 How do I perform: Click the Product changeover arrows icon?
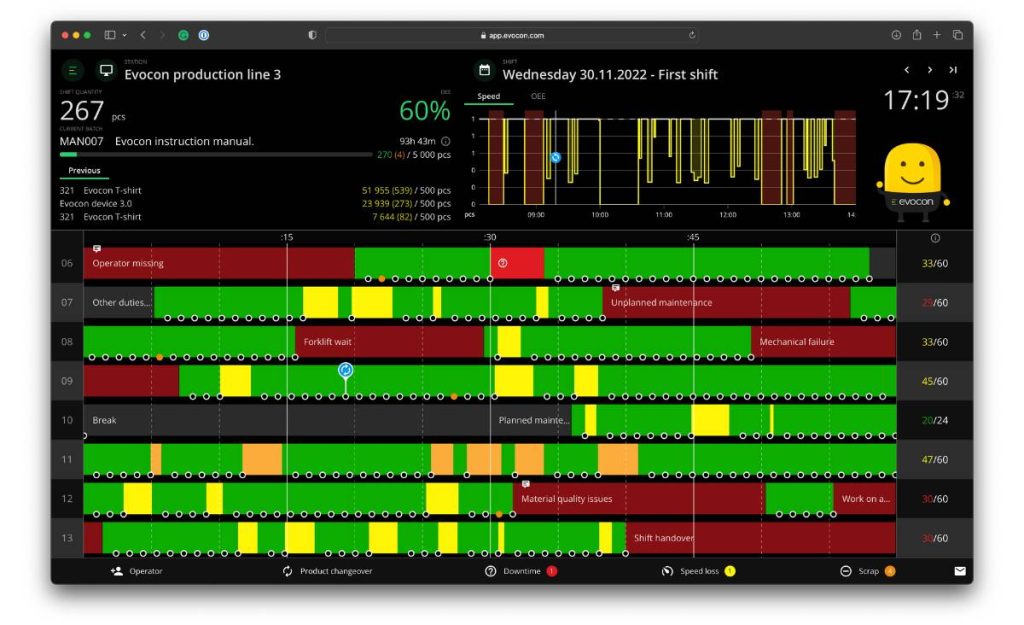[287, 571]
